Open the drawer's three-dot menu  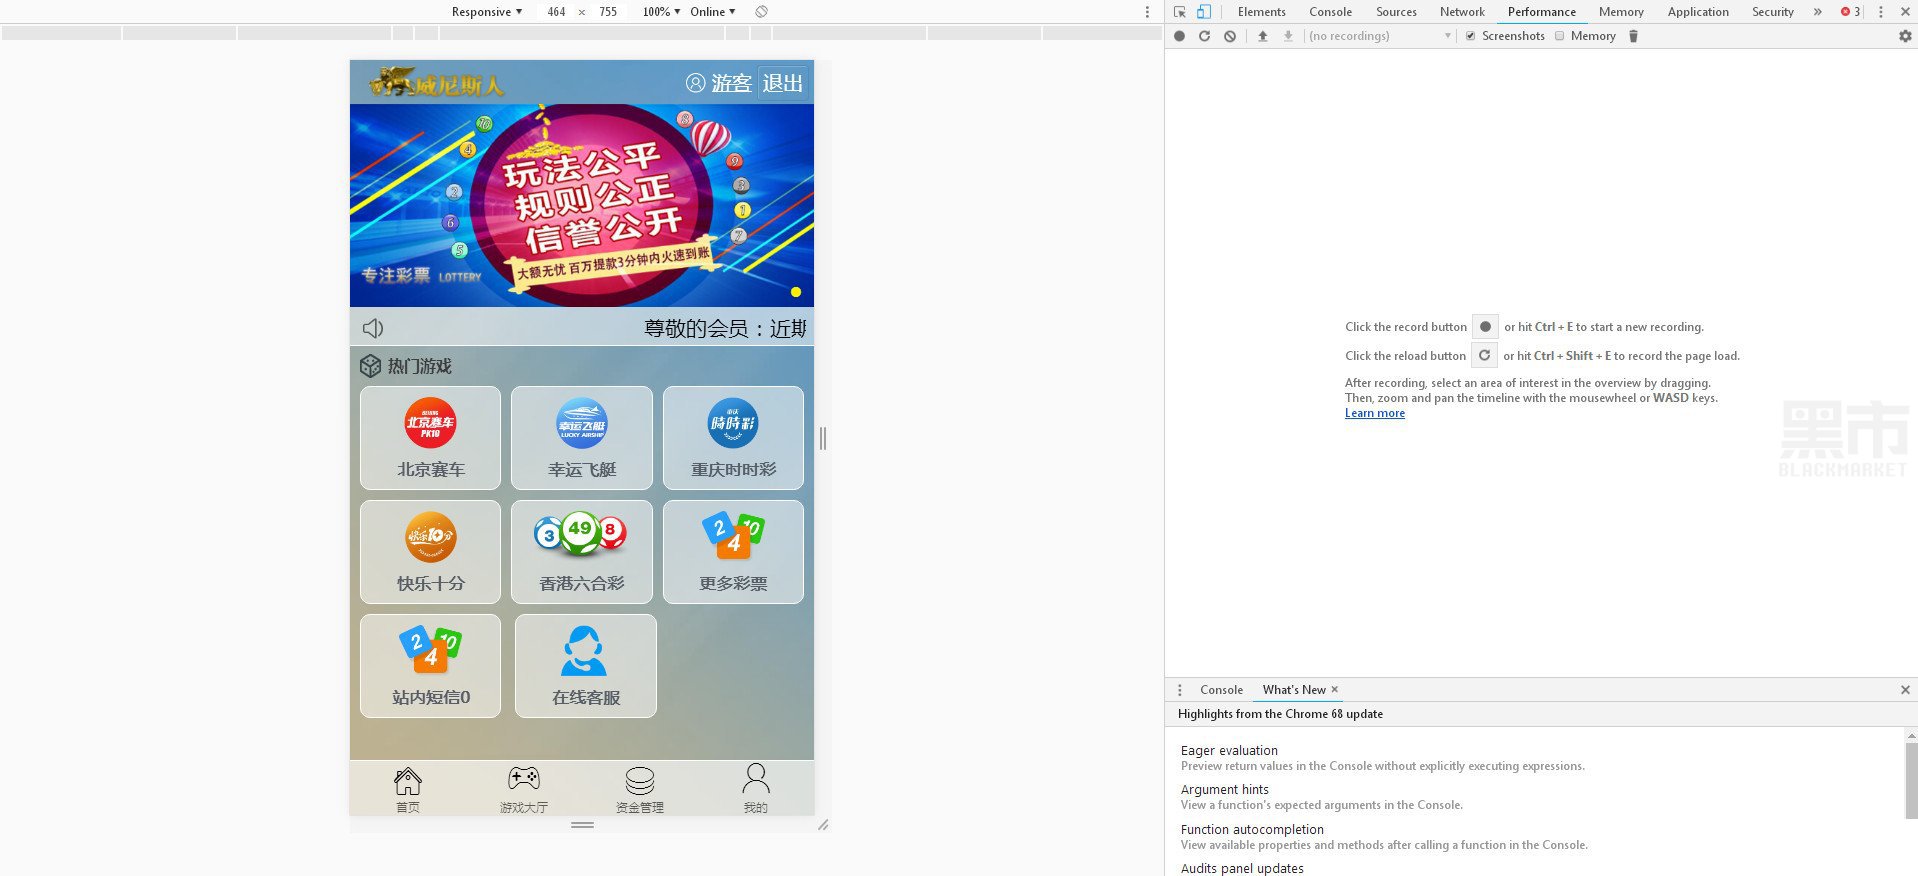tap(1180, 690)
